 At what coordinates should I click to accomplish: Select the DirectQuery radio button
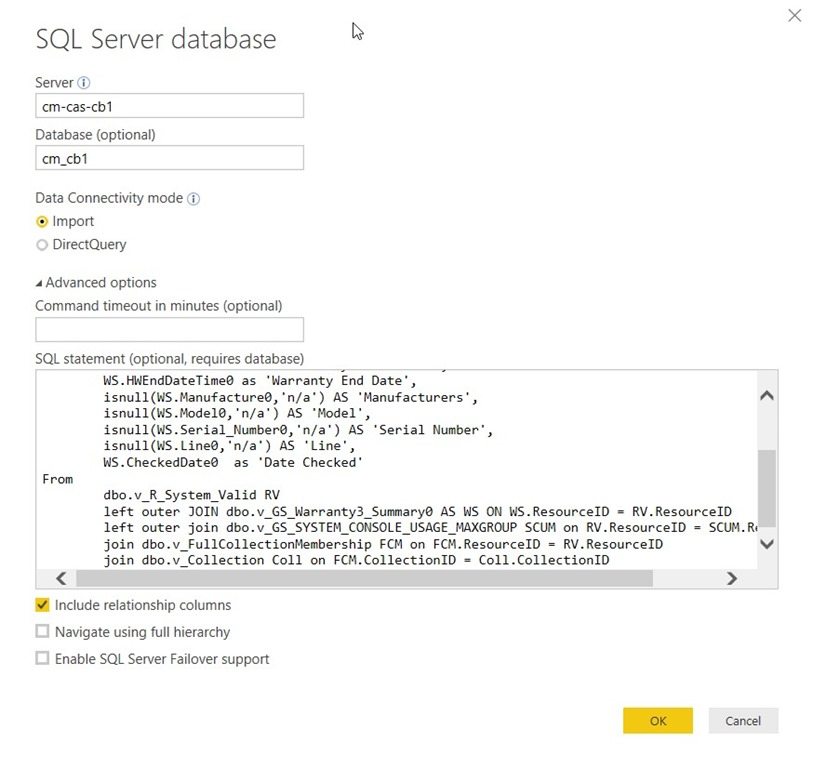pyautogui.click(x=42, y=245)
